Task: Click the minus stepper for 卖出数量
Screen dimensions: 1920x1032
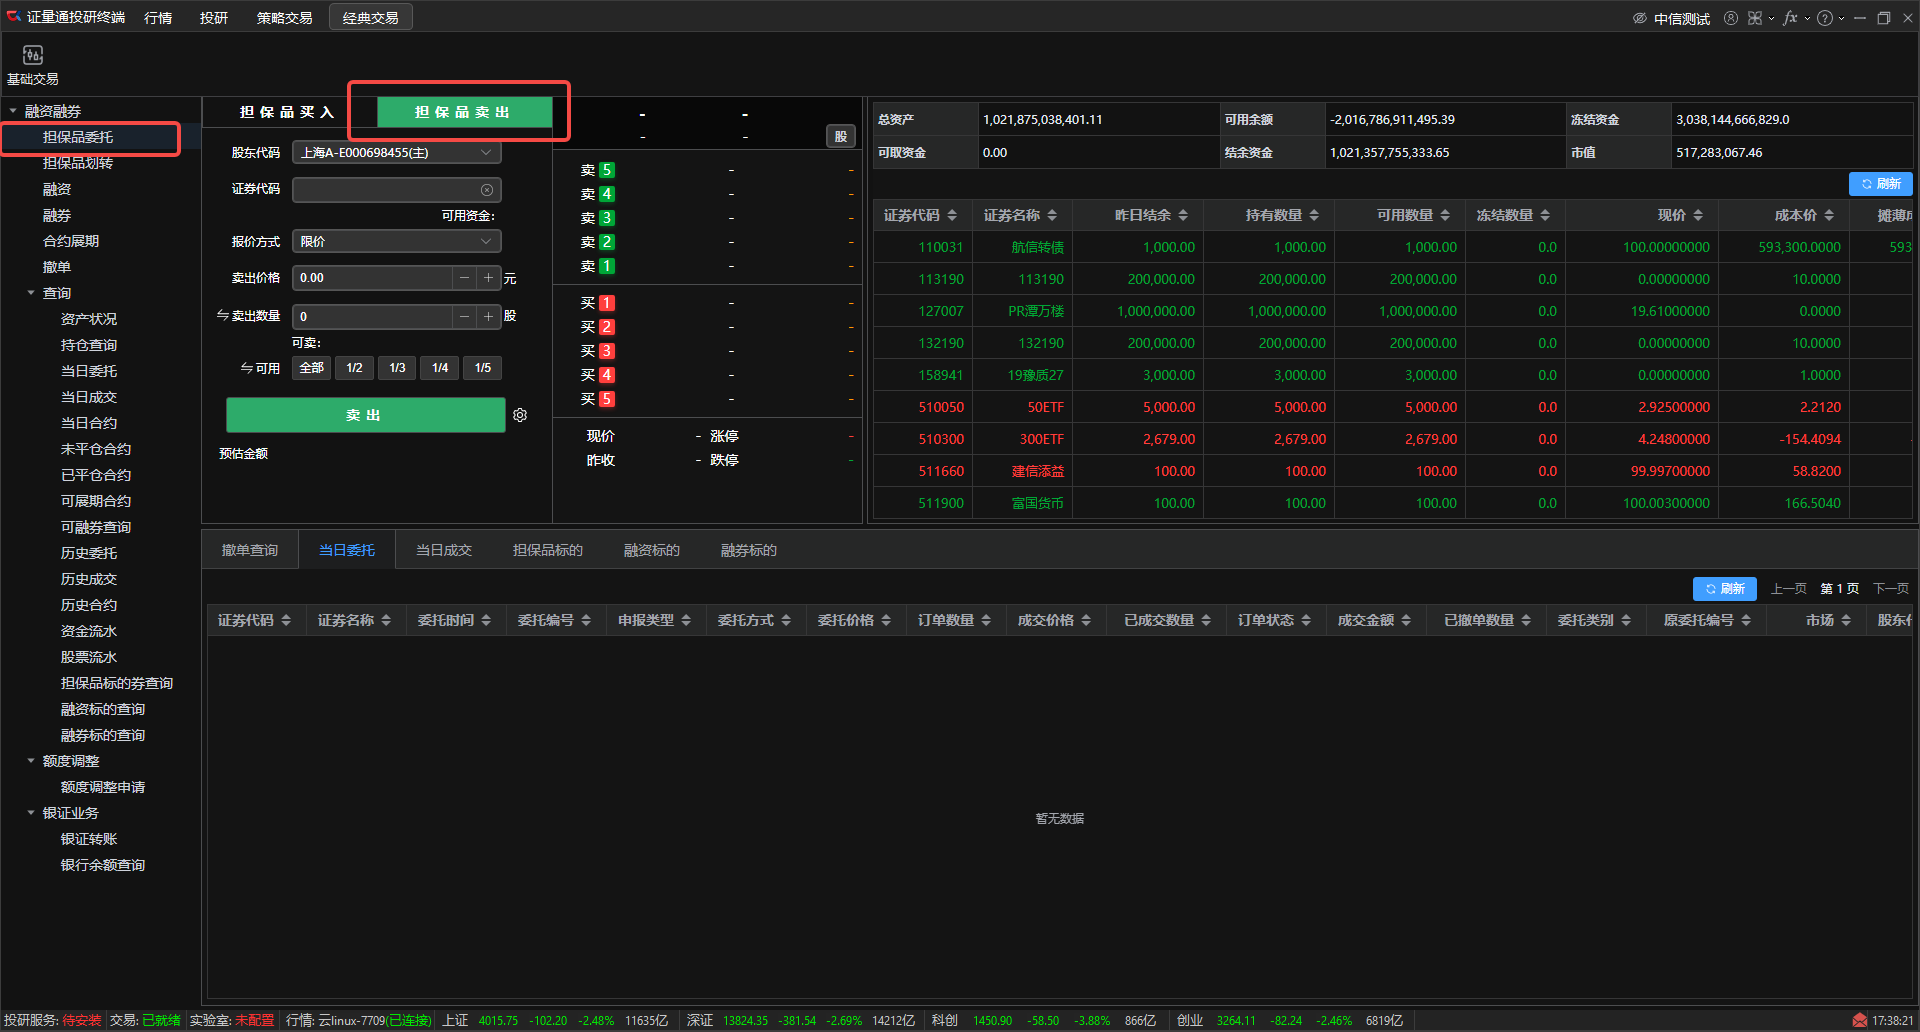Action: [x=464, y=317]
